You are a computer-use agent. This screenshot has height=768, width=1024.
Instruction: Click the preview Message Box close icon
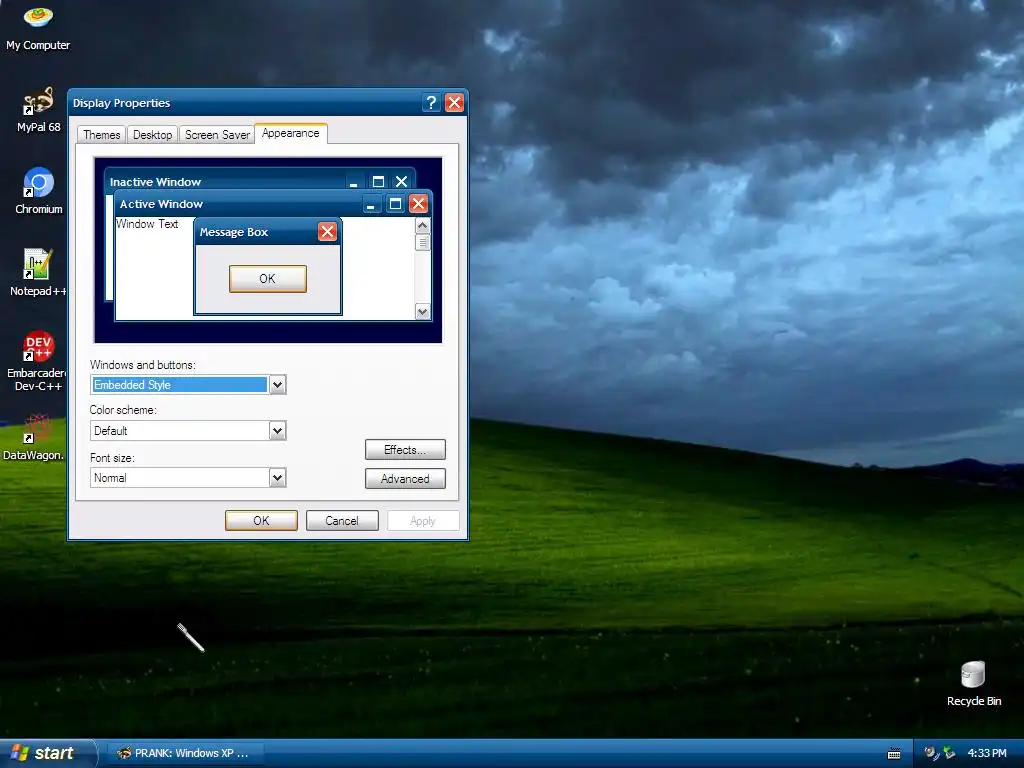(x=327, y=231)
